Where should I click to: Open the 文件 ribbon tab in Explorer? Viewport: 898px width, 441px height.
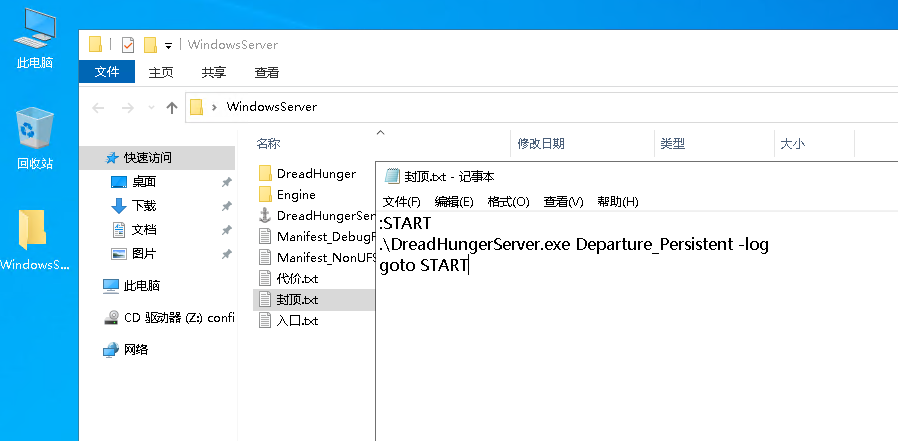click(x=107, y=72)
